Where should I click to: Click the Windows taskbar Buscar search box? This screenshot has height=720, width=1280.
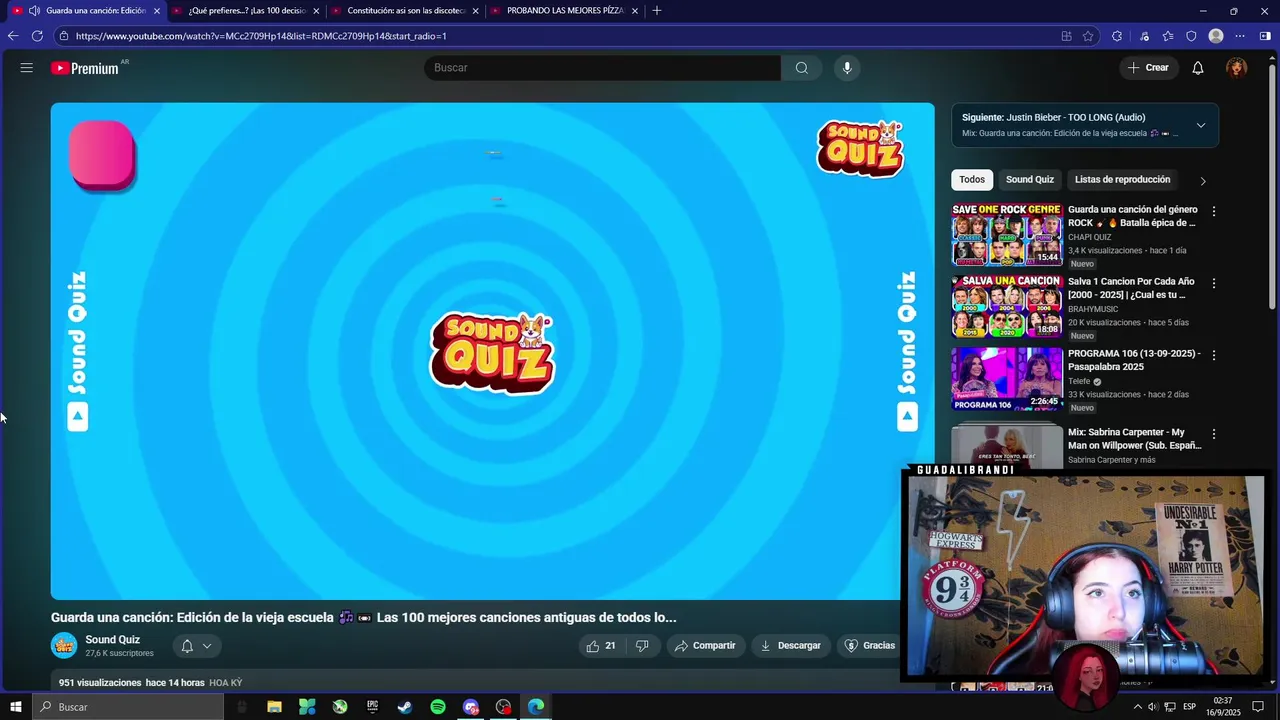[x=128, y=707]
